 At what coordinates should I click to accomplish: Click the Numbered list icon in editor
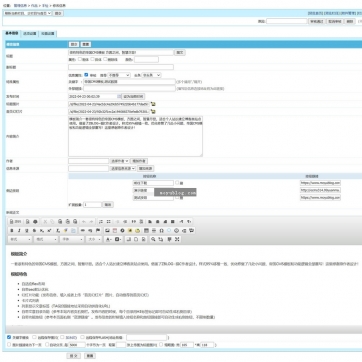coord(101,221)
